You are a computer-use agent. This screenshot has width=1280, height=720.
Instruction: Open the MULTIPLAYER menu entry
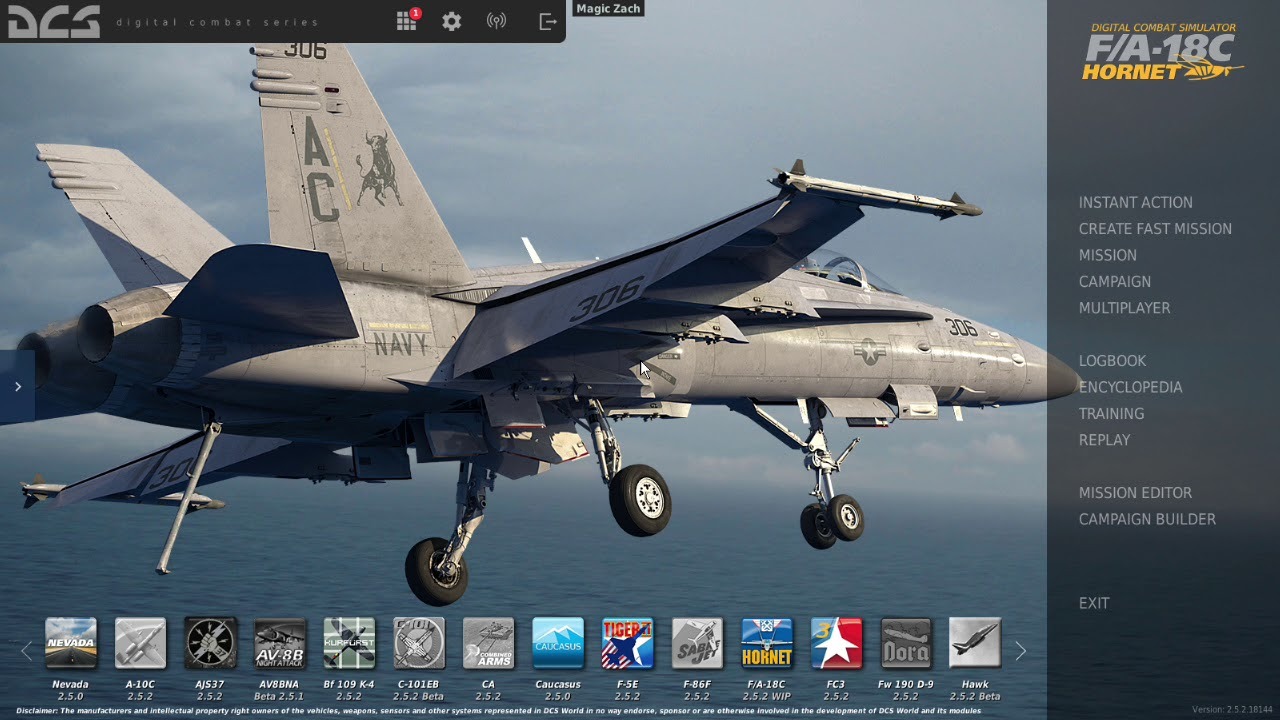pos(1124,308)
